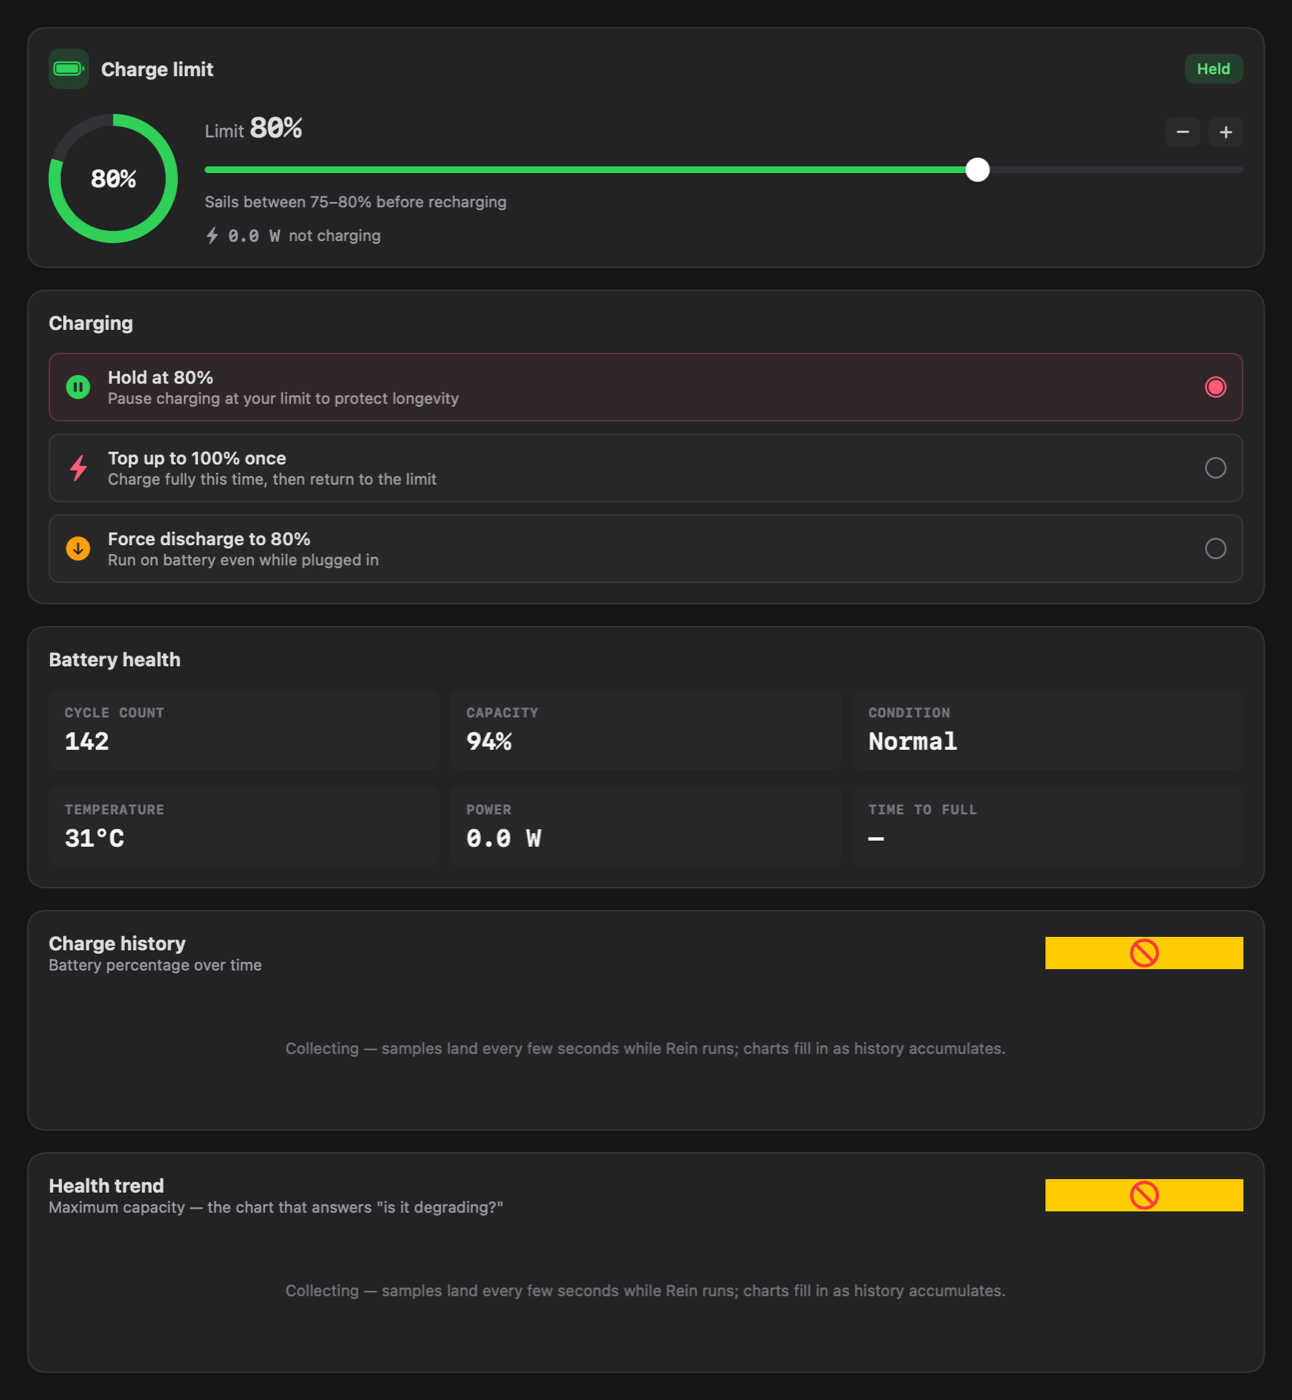Click the green Held status badge
Viewport: 1292px width, 1400px height.
point(1214,69)
